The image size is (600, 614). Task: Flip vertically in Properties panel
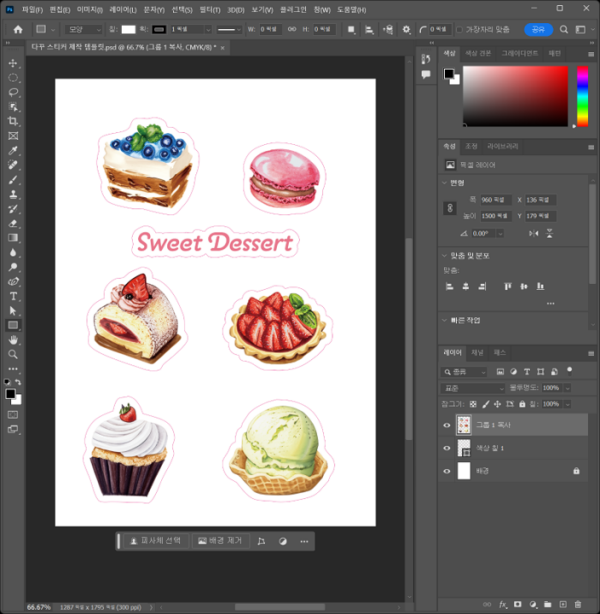[549, 233]
